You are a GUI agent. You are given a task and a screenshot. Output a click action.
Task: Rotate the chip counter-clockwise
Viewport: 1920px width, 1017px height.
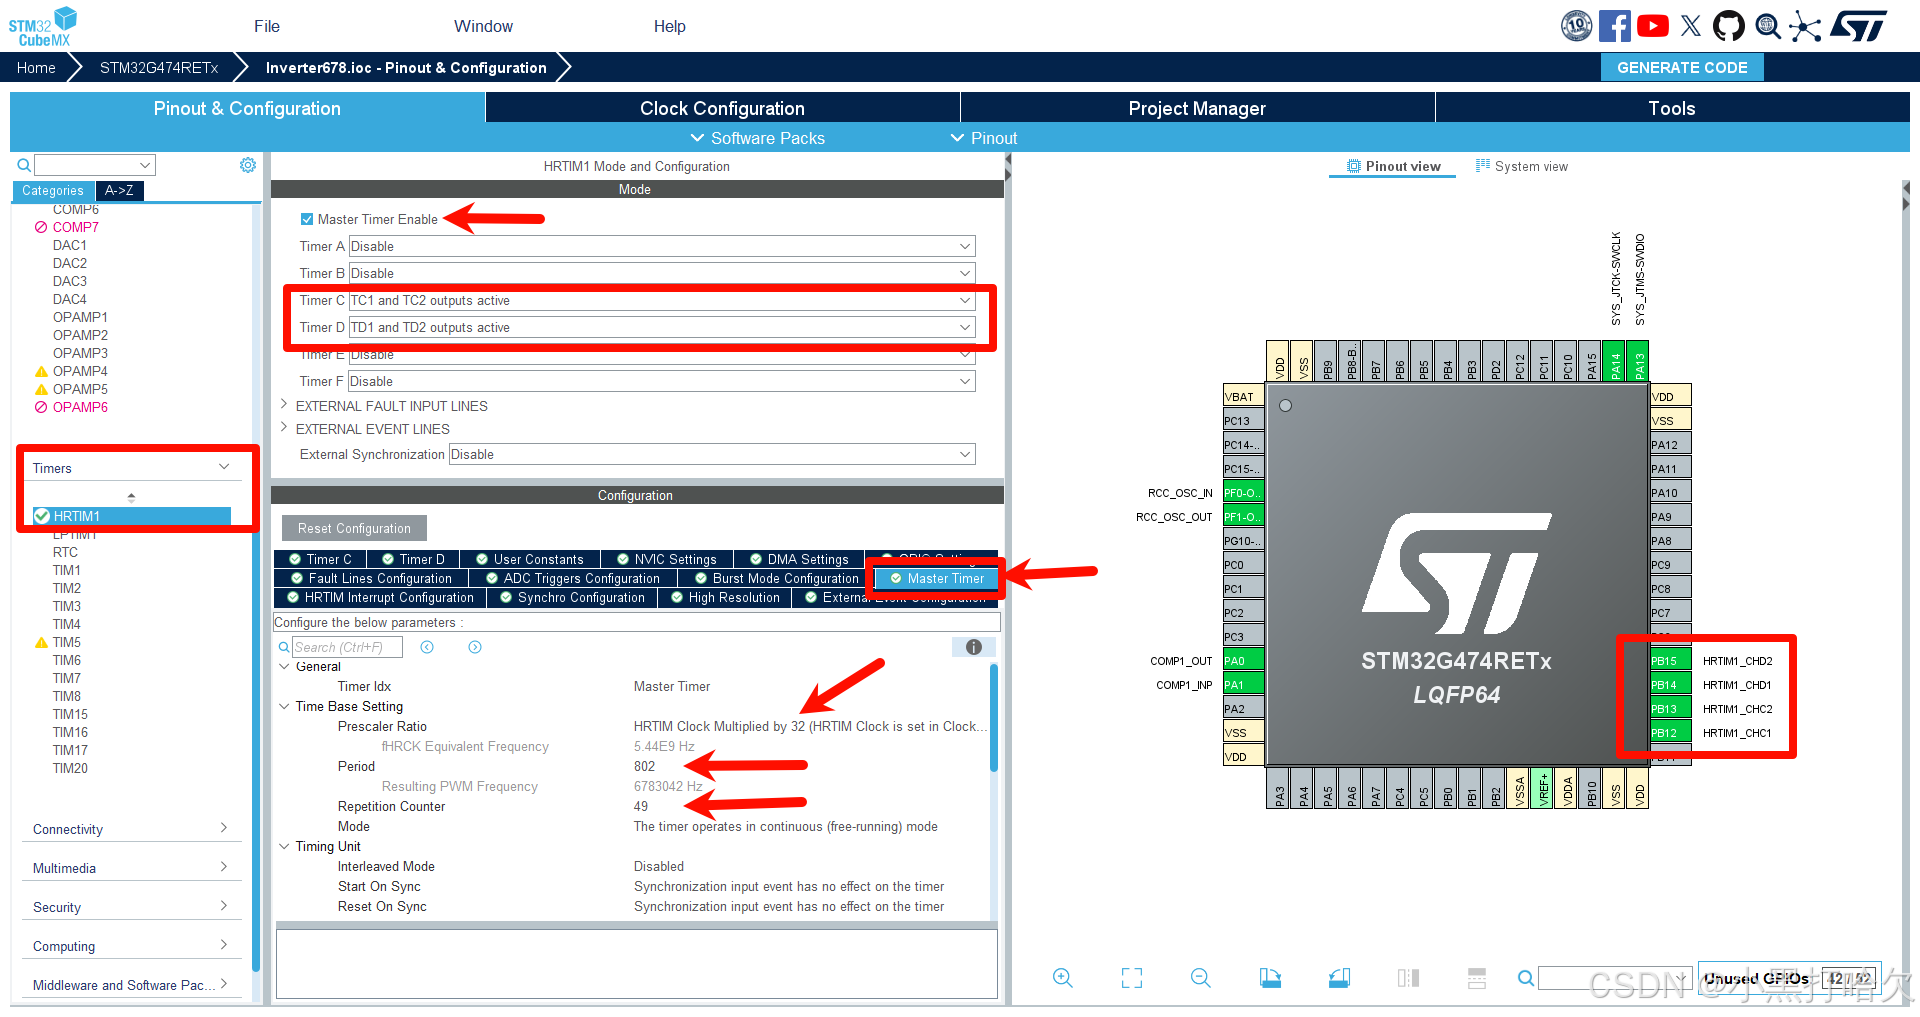(x=1339, y=978)
